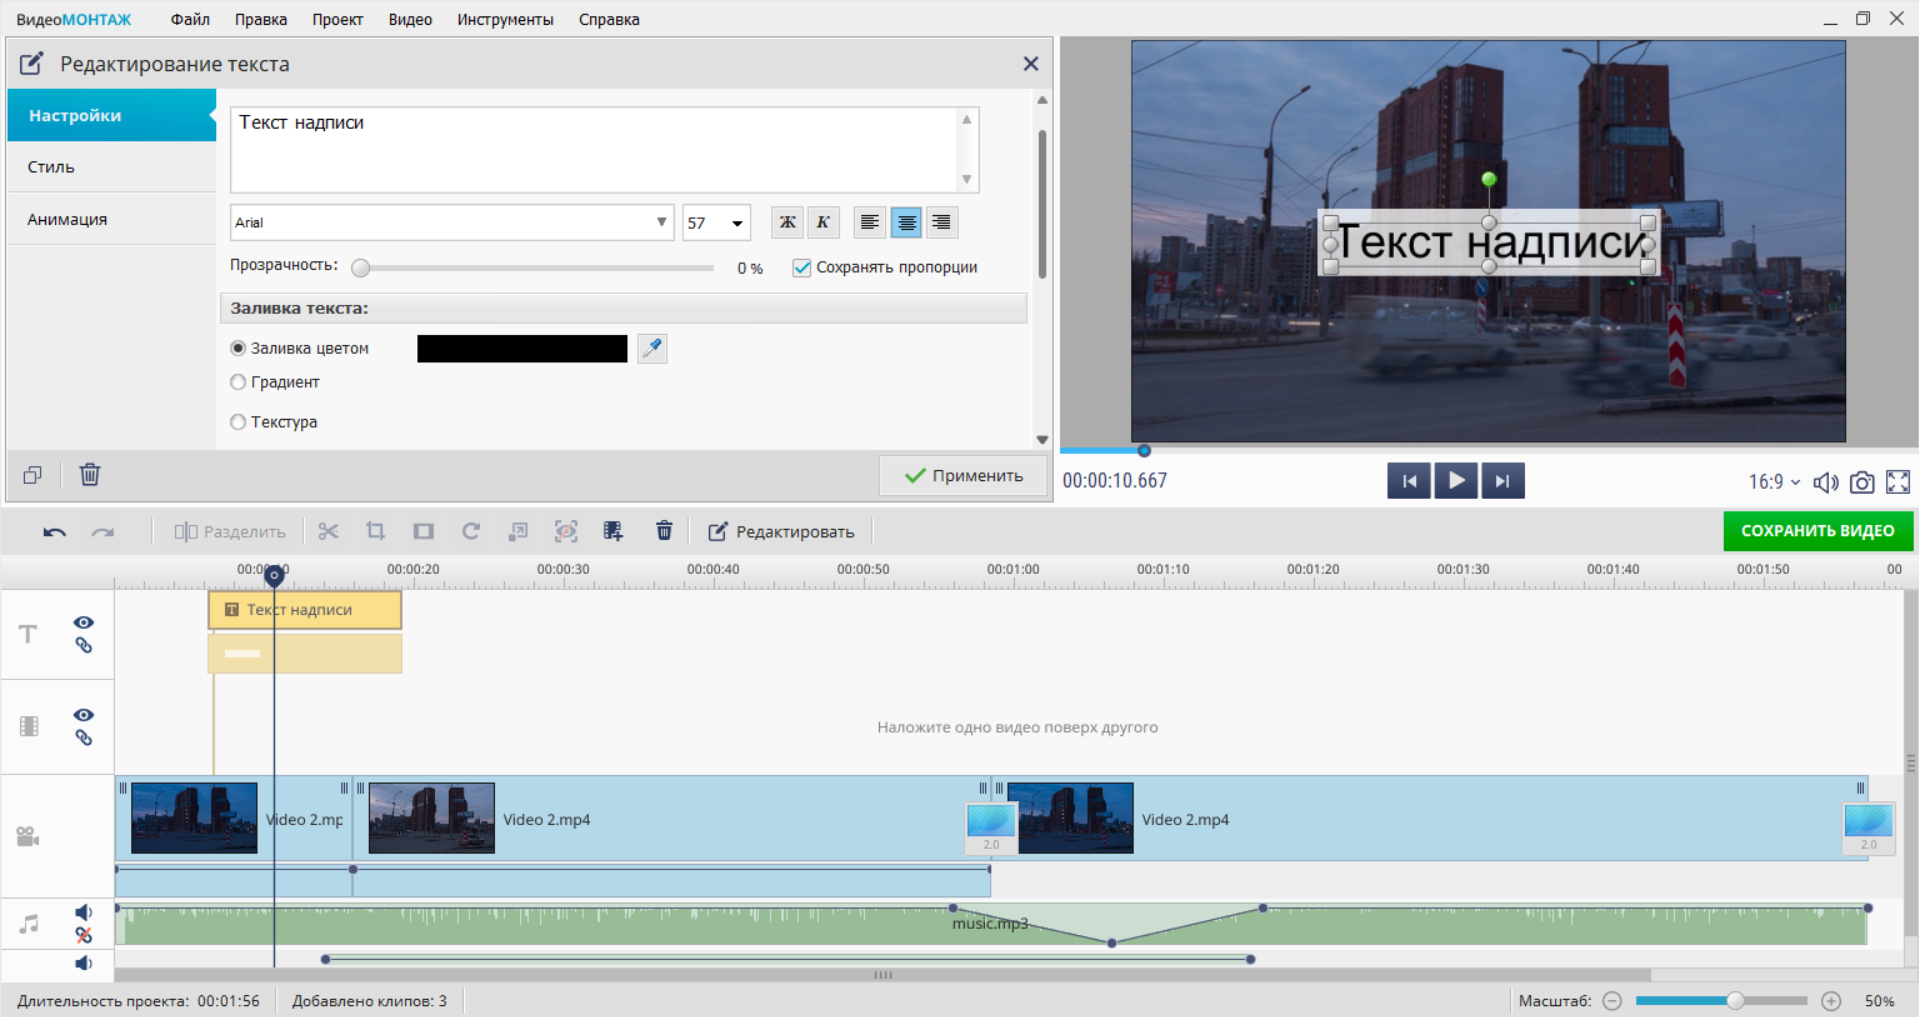Viewport: 1919px width, 1017px height.
Task: Toggle link on the text track
Action: pyautogui.click(x=84, y=645)
